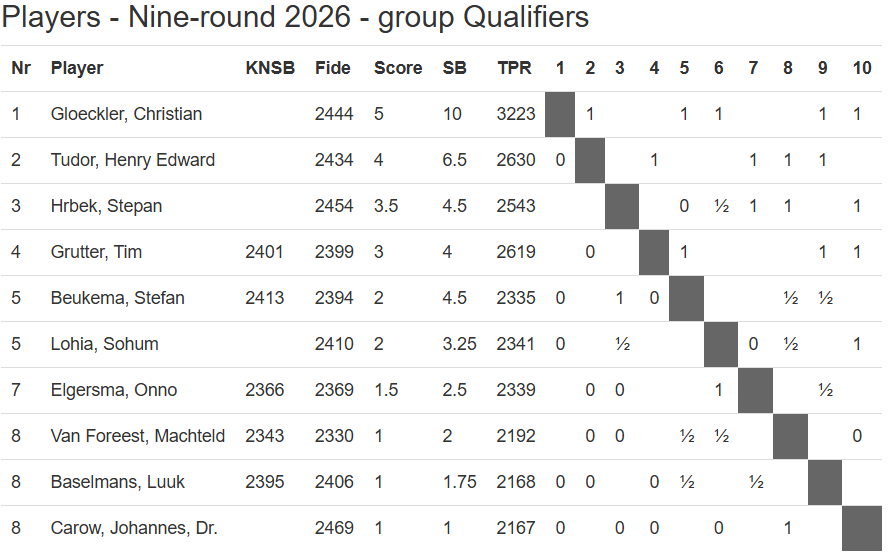Click the round 10 column header
Image resolution: width=890 pixels, height=557 pixels.
[861, 68]
